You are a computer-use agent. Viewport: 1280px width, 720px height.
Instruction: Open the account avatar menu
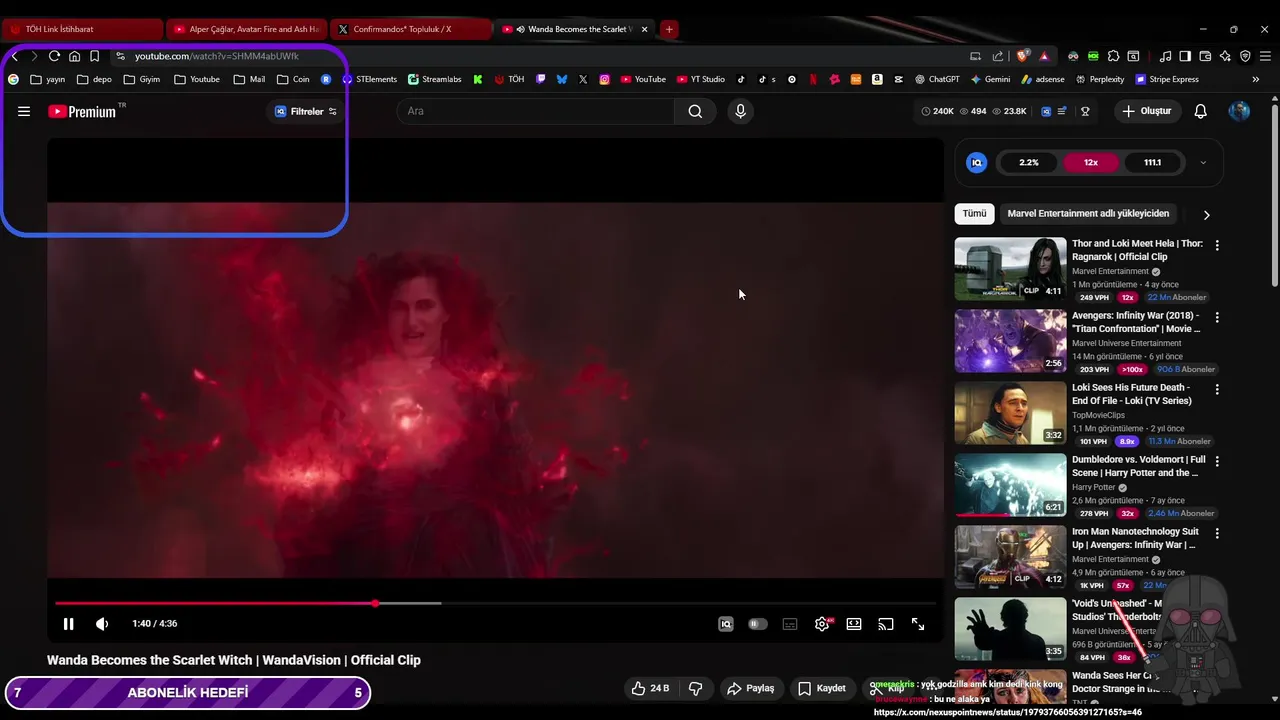click(x=1239, y=111)
